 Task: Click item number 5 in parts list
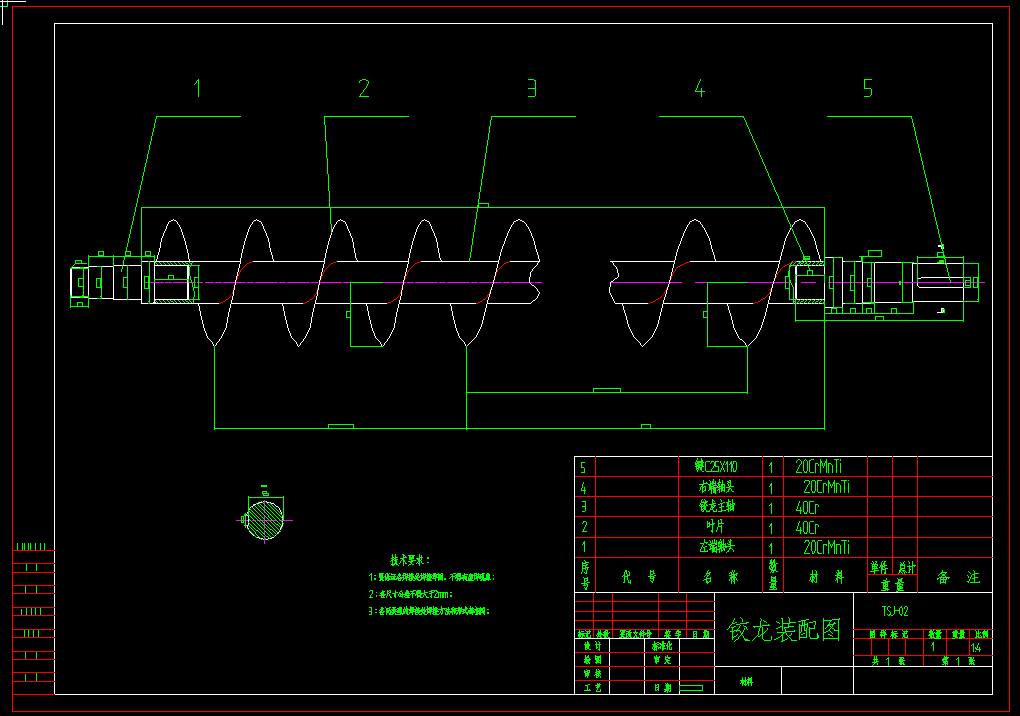583,467
